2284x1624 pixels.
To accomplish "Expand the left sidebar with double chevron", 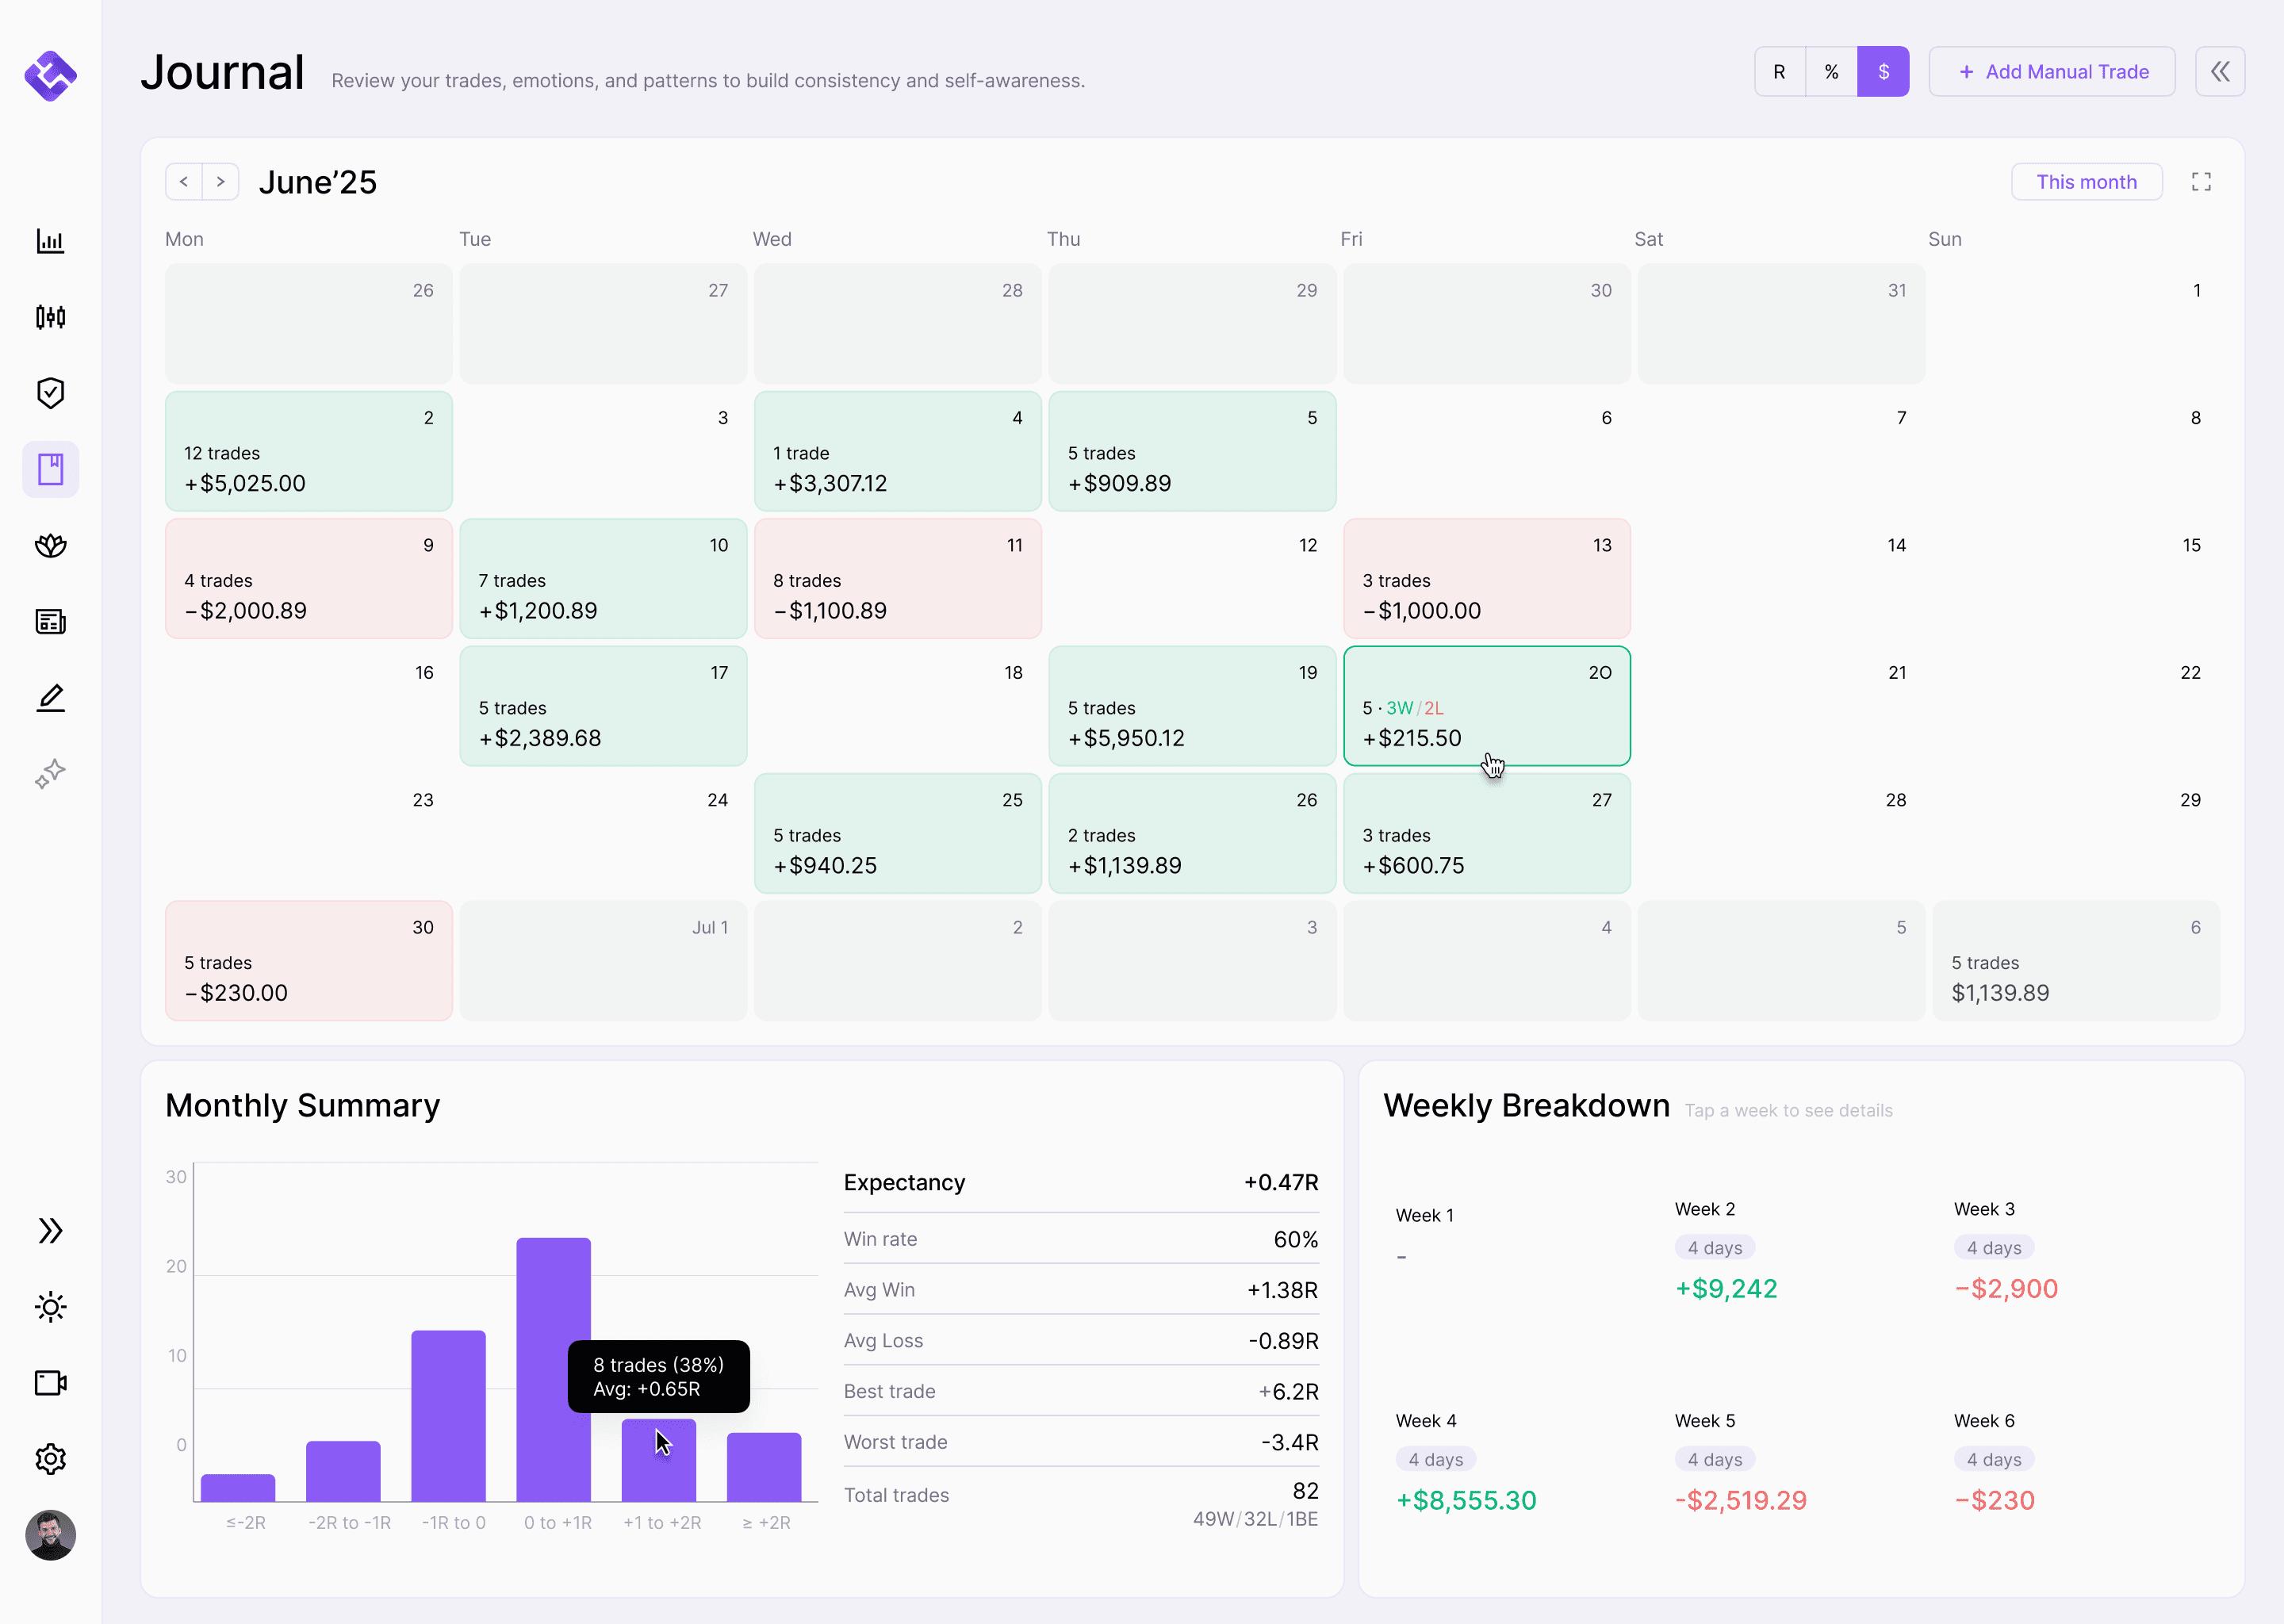I will tap(50, 1231).
